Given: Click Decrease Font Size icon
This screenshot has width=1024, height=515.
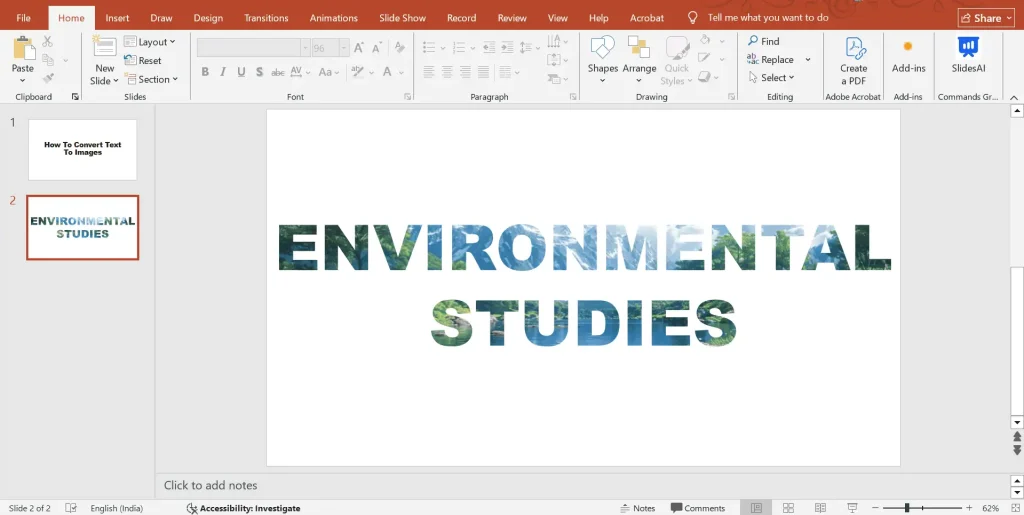Looking at the screenshot, I should 377,48.
